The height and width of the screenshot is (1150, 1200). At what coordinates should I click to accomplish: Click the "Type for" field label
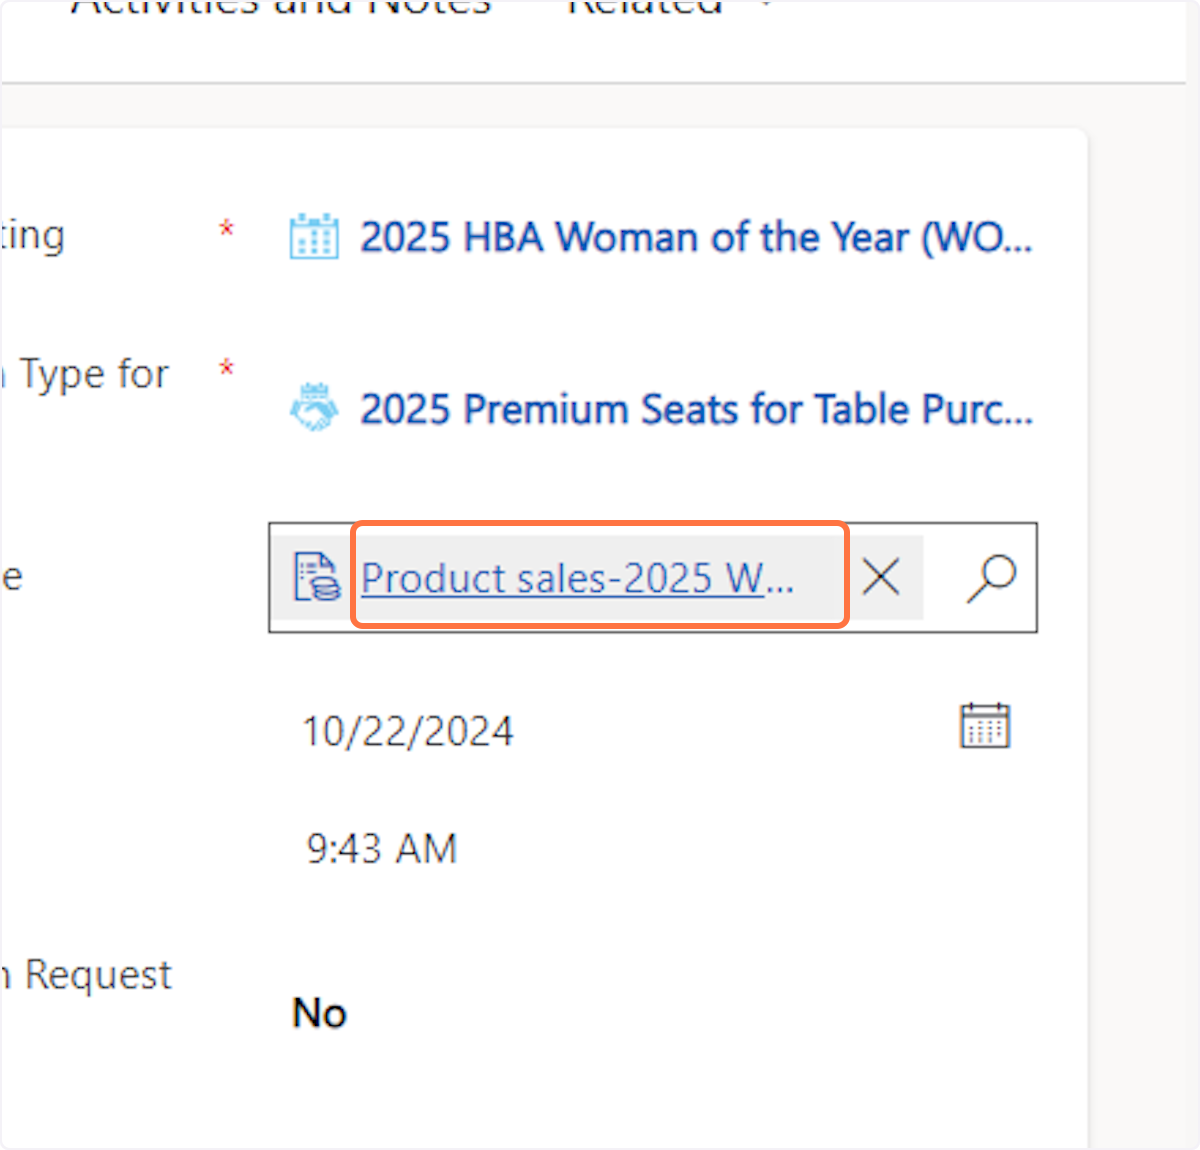pos(92,374)
